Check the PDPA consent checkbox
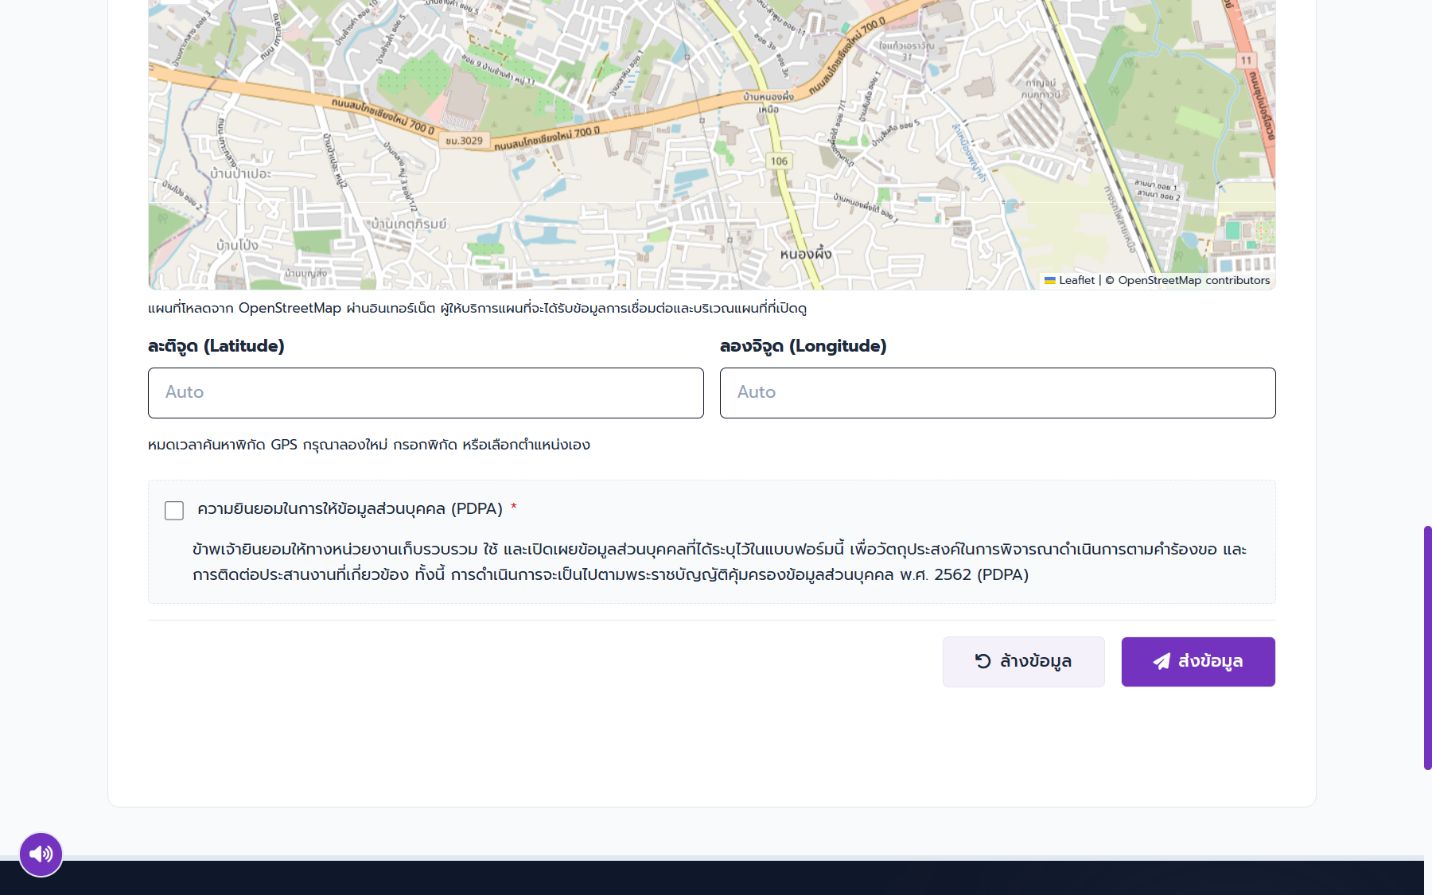Image resolution: width=1432 pixels, height=895 pixels. pyautogui.click(x=174, y=510)
